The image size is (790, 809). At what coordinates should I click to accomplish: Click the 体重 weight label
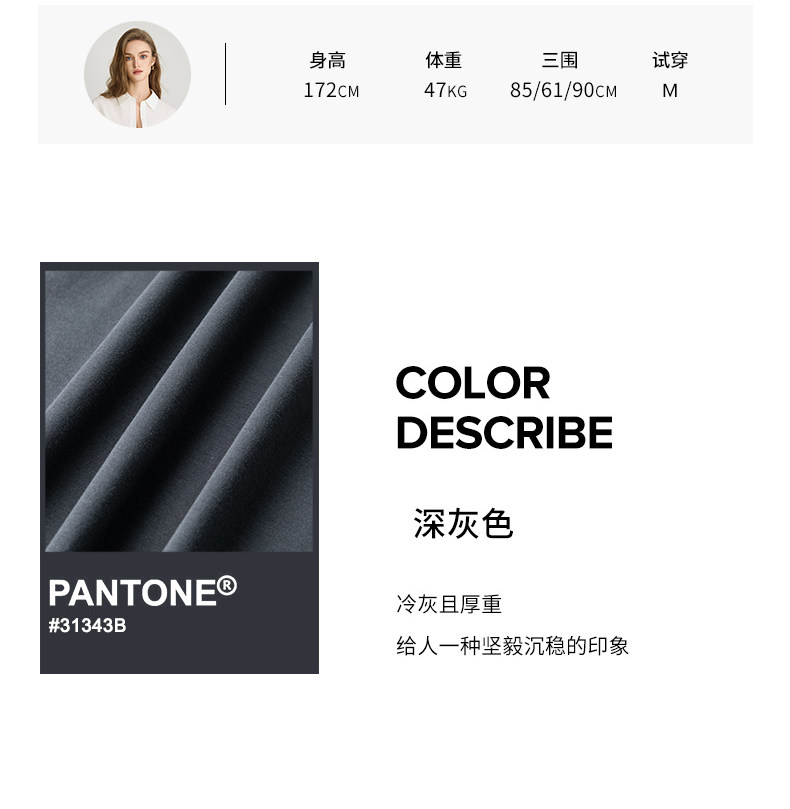pyautogui.click(x=443, y=60)
